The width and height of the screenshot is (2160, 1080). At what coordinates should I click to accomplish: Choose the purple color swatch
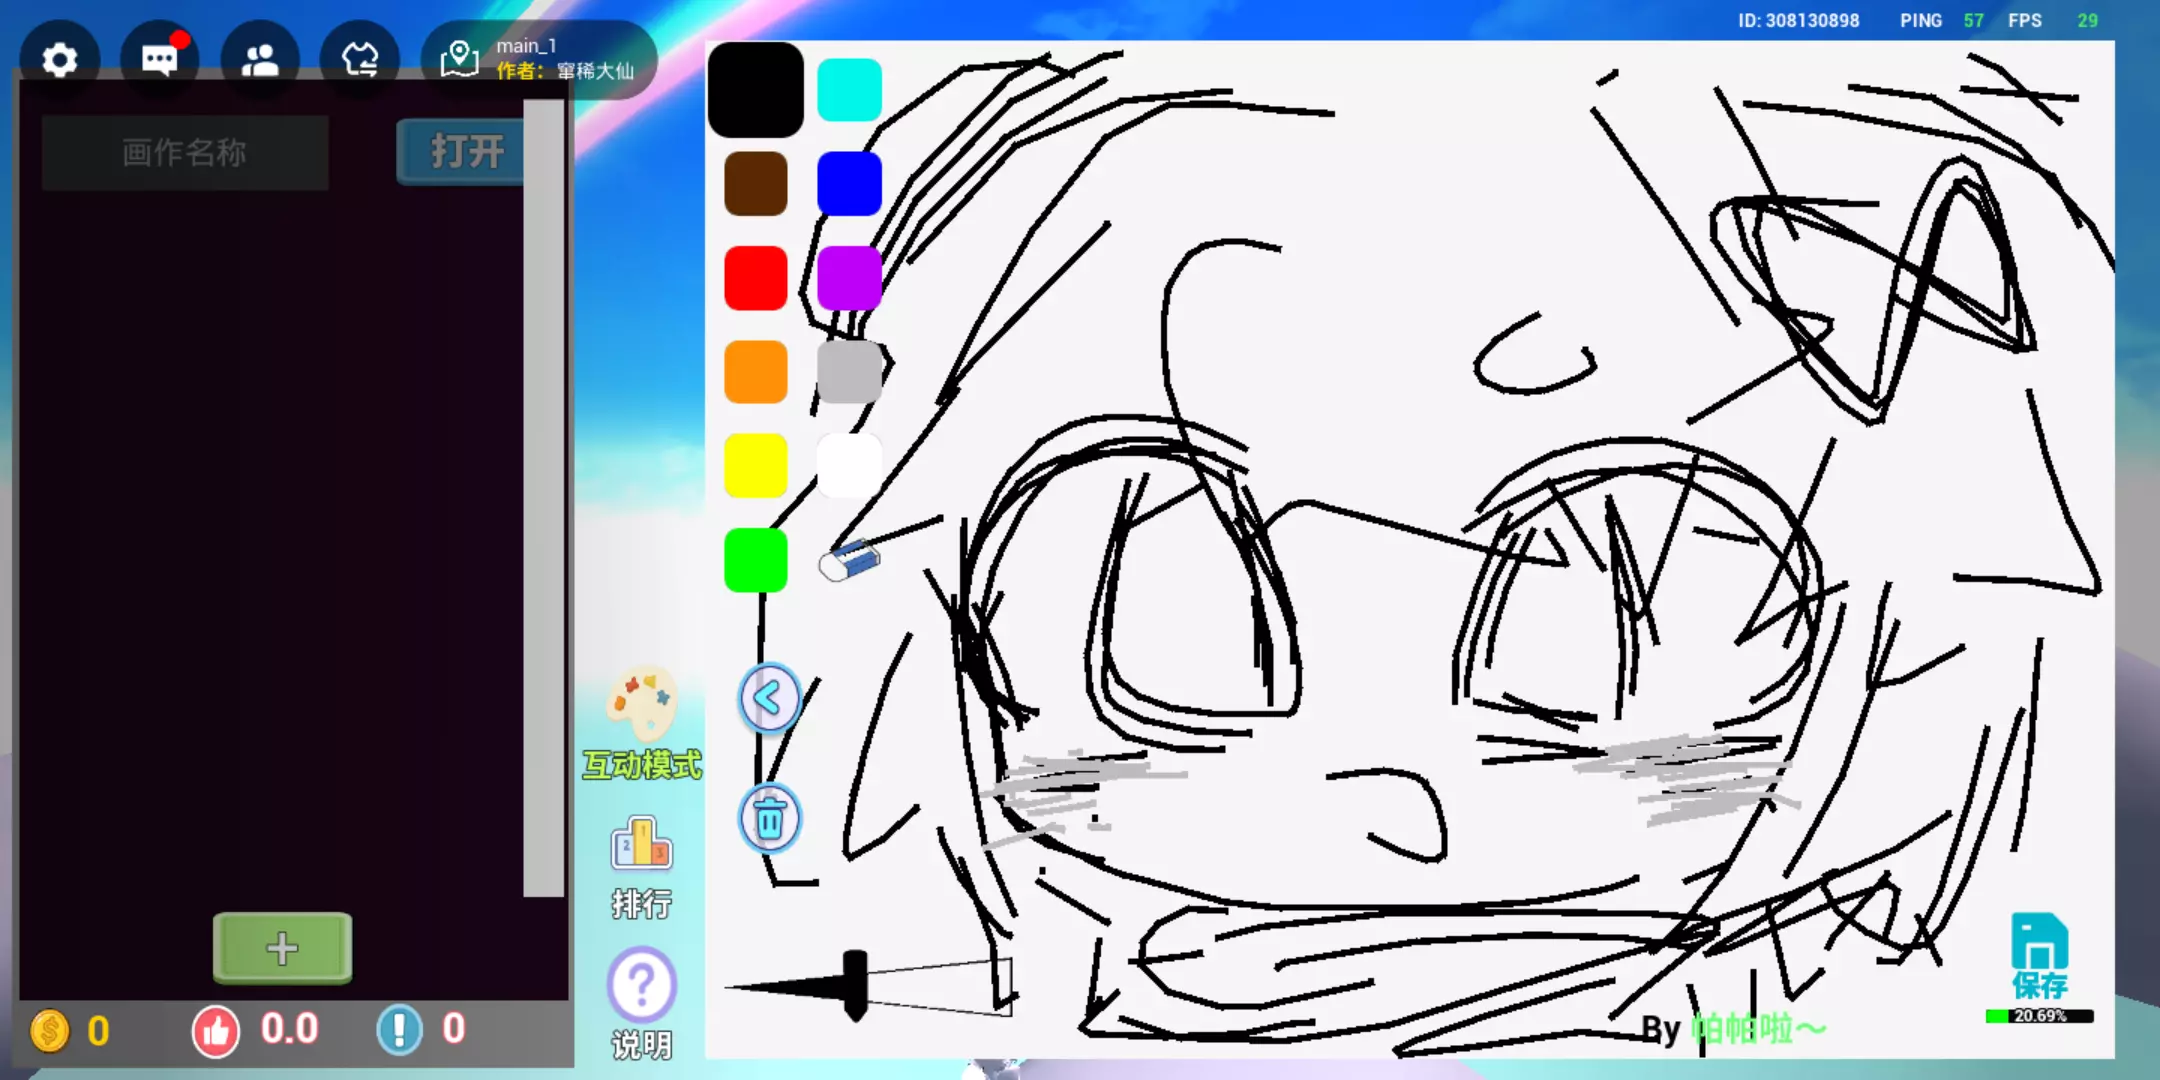pos(849,278)
